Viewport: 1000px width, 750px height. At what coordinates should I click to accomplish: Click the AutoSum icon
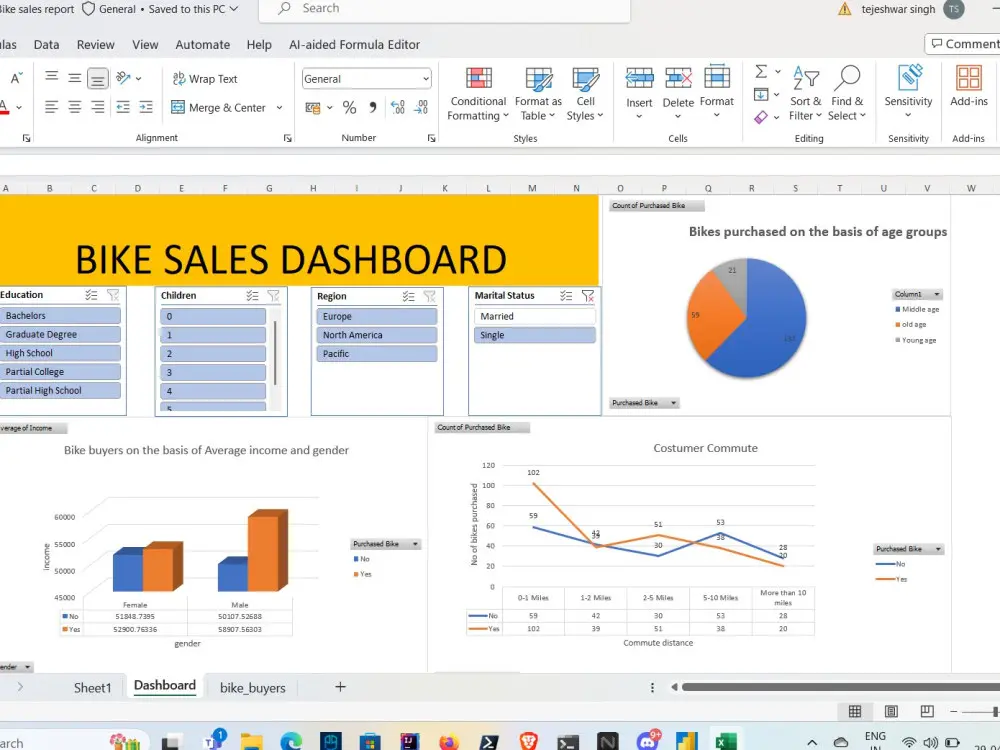tap(762, 72)
